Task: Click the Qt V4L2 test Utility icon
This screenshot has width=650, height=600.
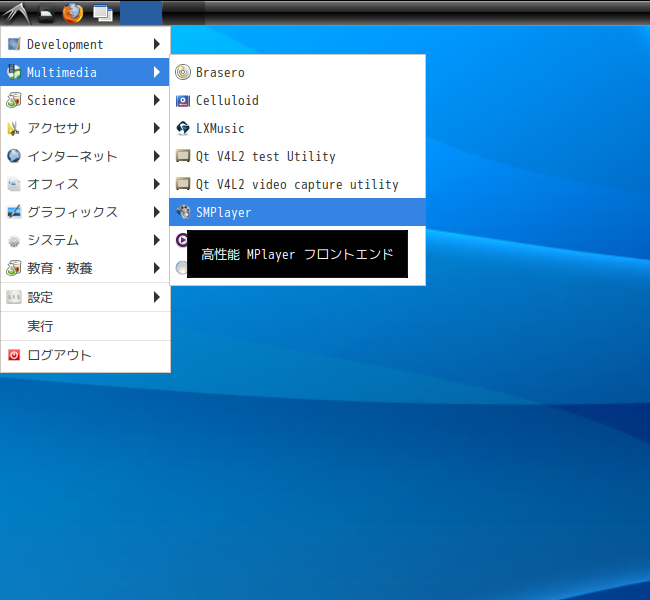Action: 183,156
